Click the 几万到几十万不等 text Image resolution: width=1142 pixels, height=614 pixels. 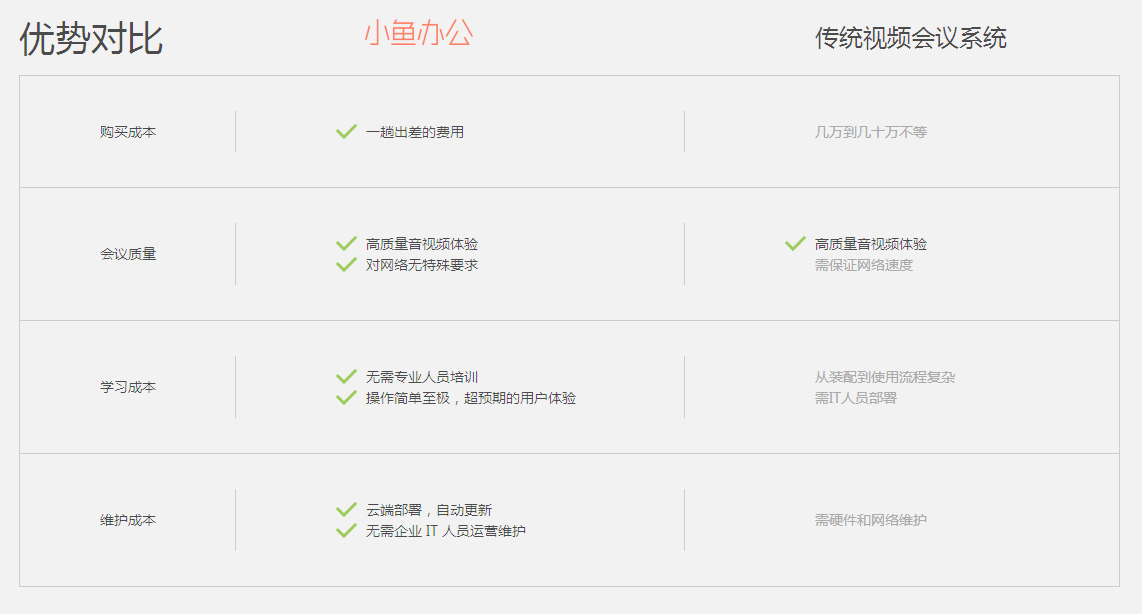870,132
